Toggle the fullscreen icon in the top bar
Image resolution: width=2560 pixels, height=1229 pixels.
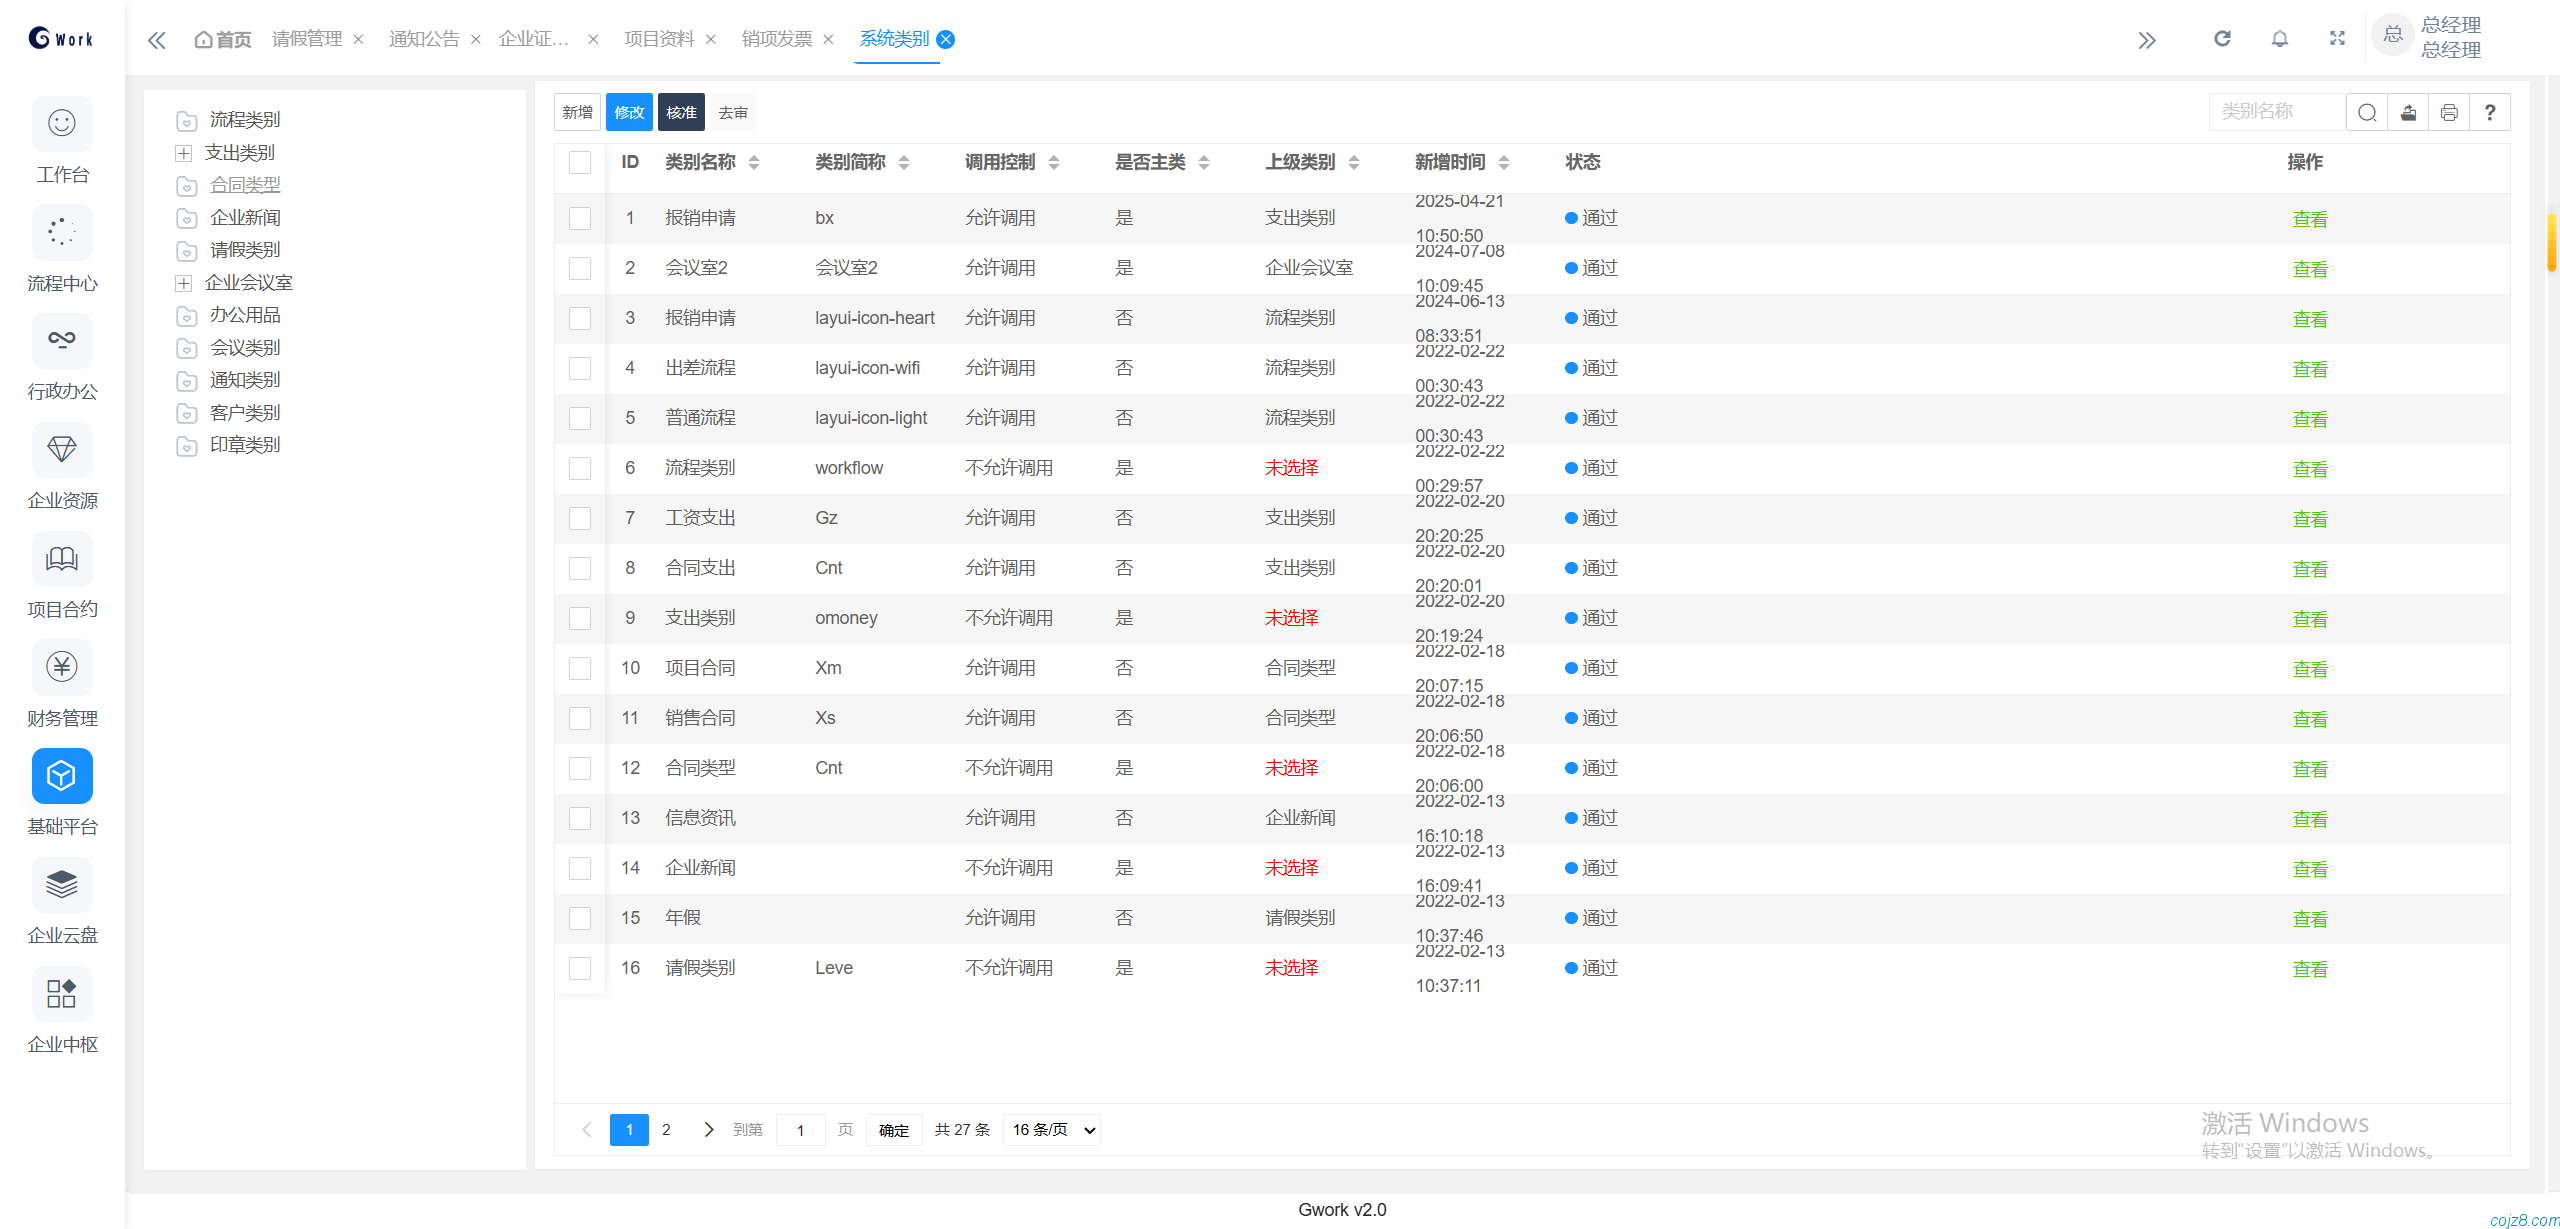pos(2337,39)
